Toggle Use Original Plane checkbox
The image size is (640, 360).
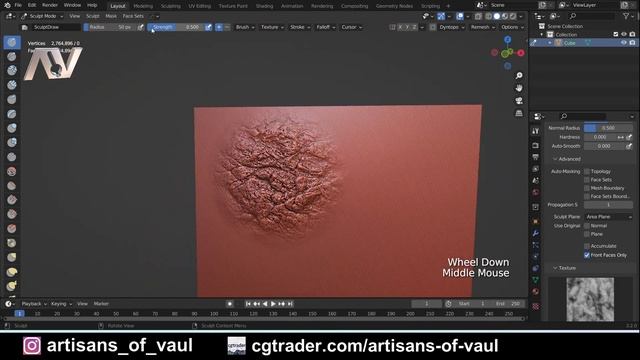coord(587,234)
